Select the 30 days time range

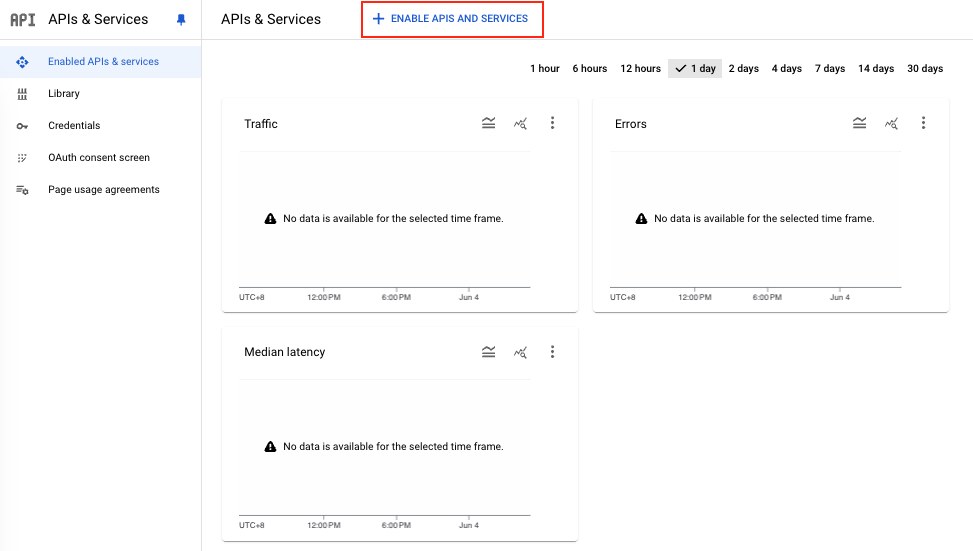click(x=925, y=68)
